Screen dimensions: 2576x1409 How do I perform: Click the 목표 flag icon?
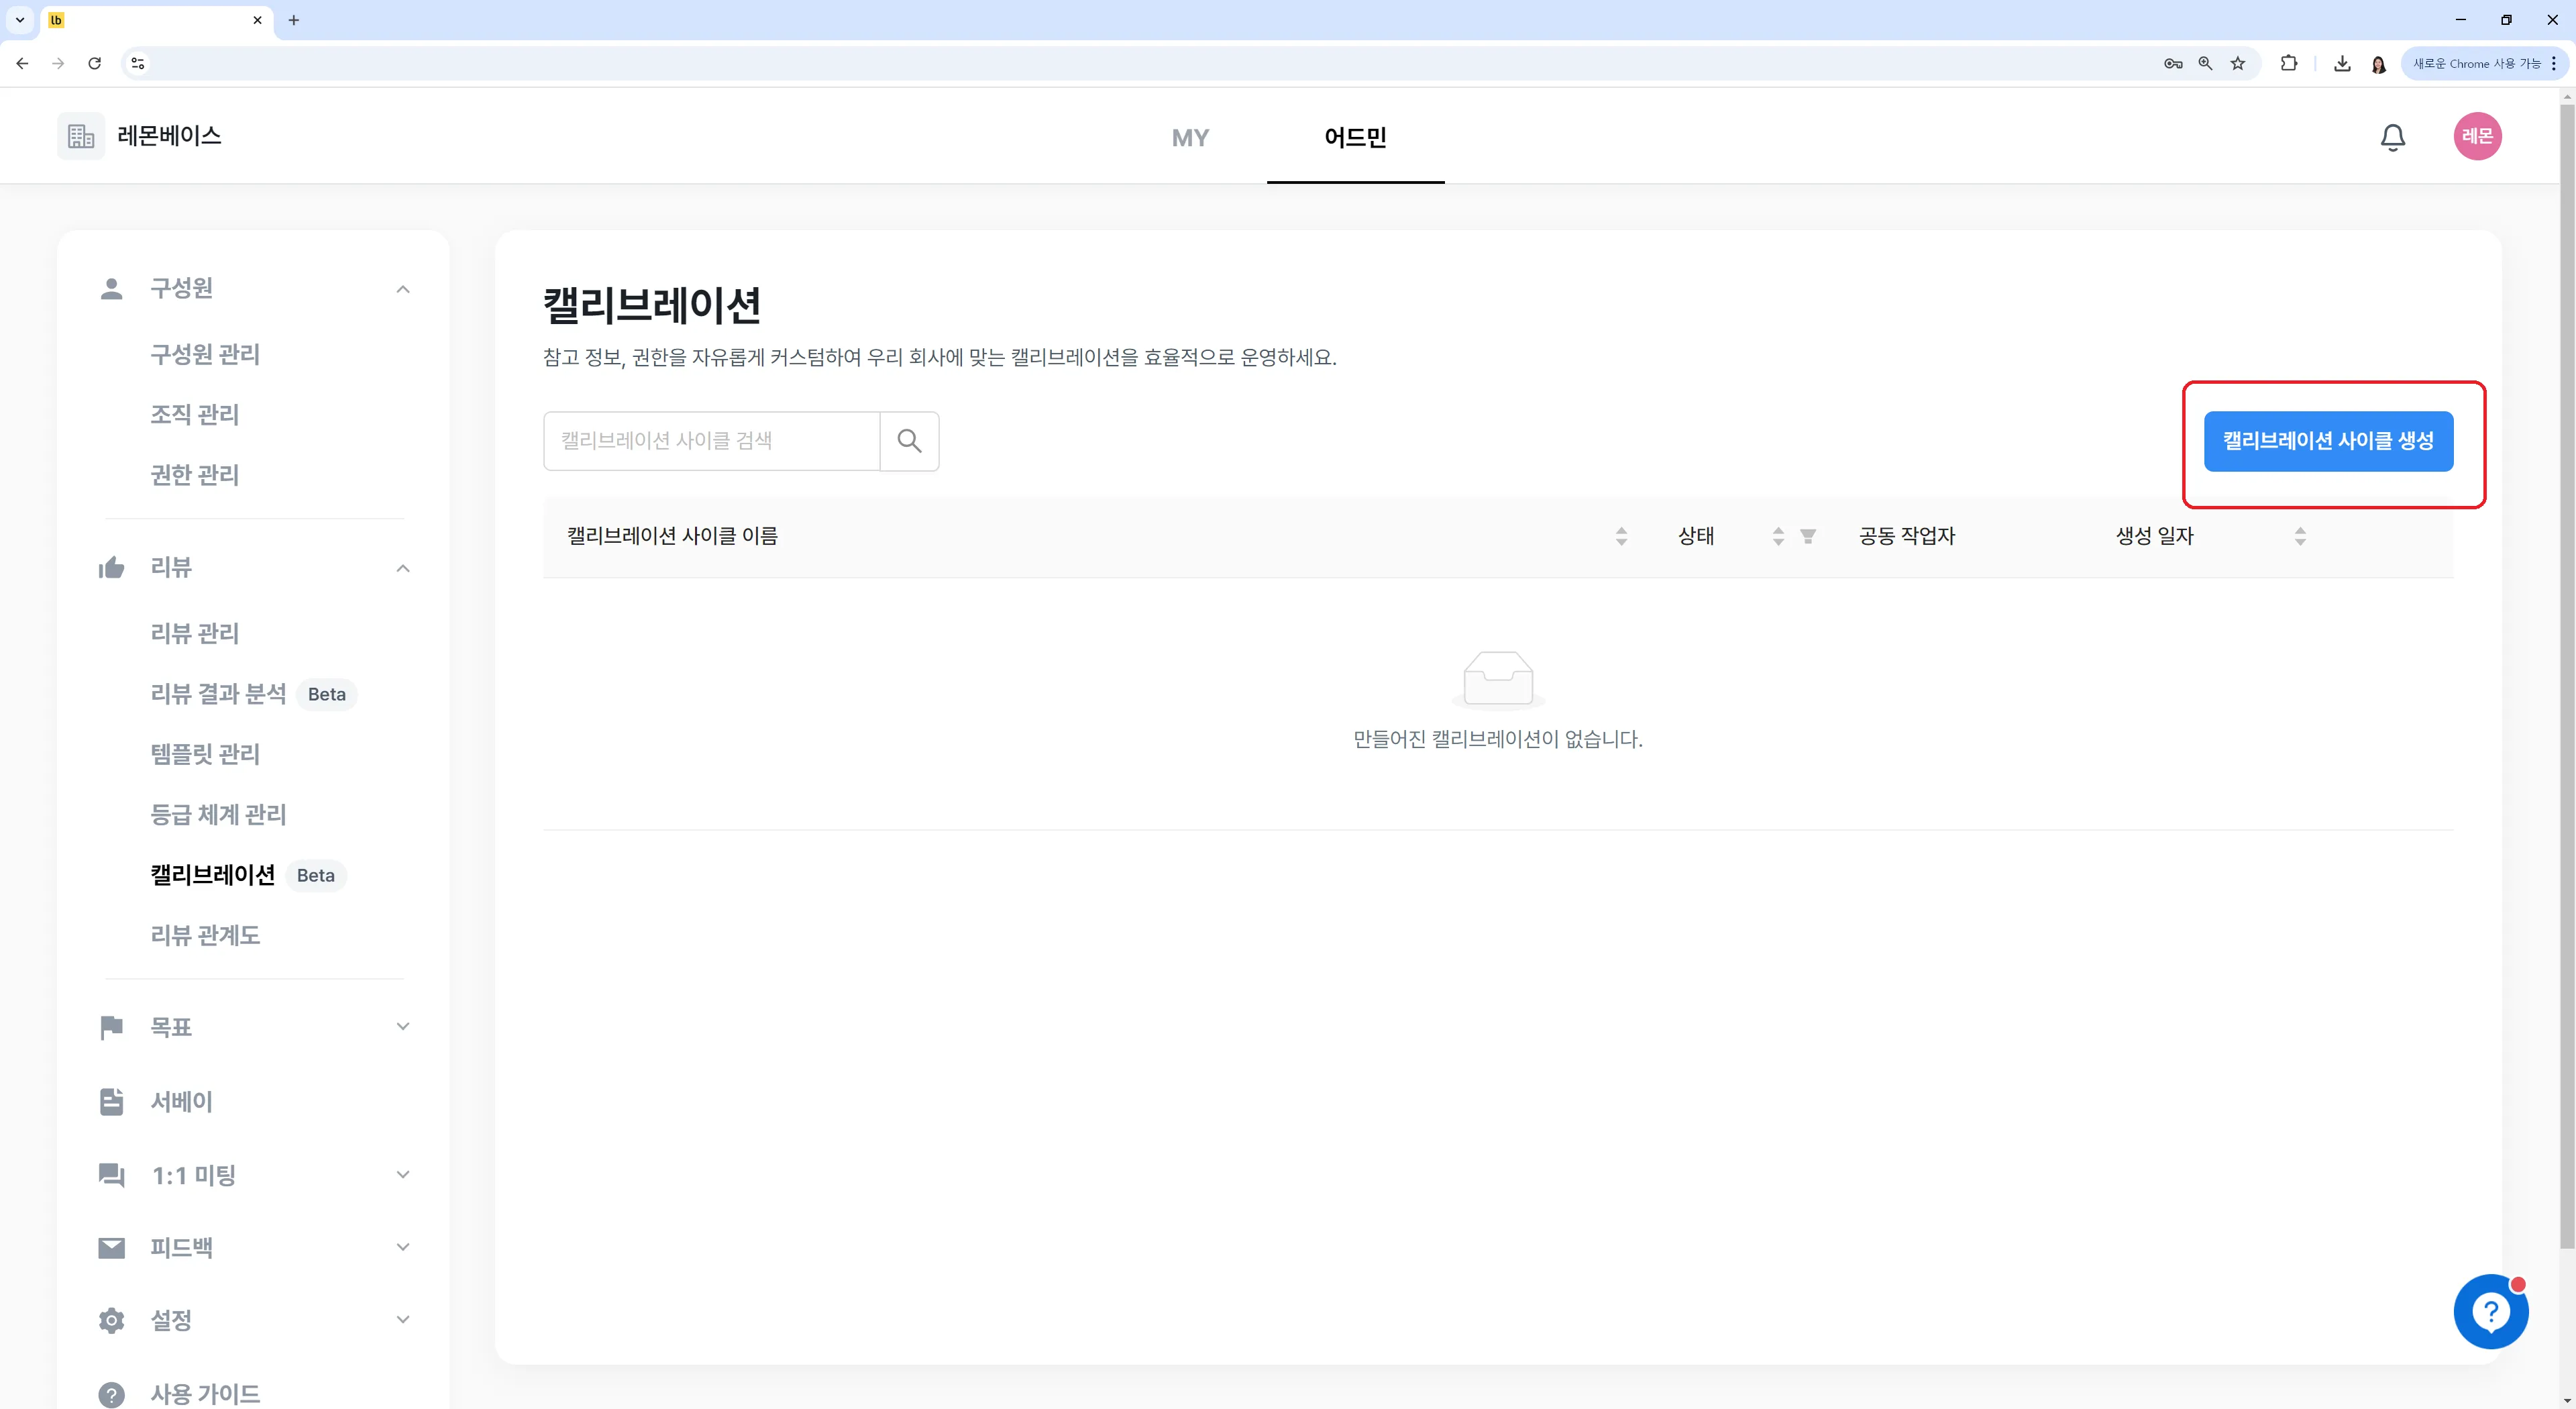coord(112,1027)
